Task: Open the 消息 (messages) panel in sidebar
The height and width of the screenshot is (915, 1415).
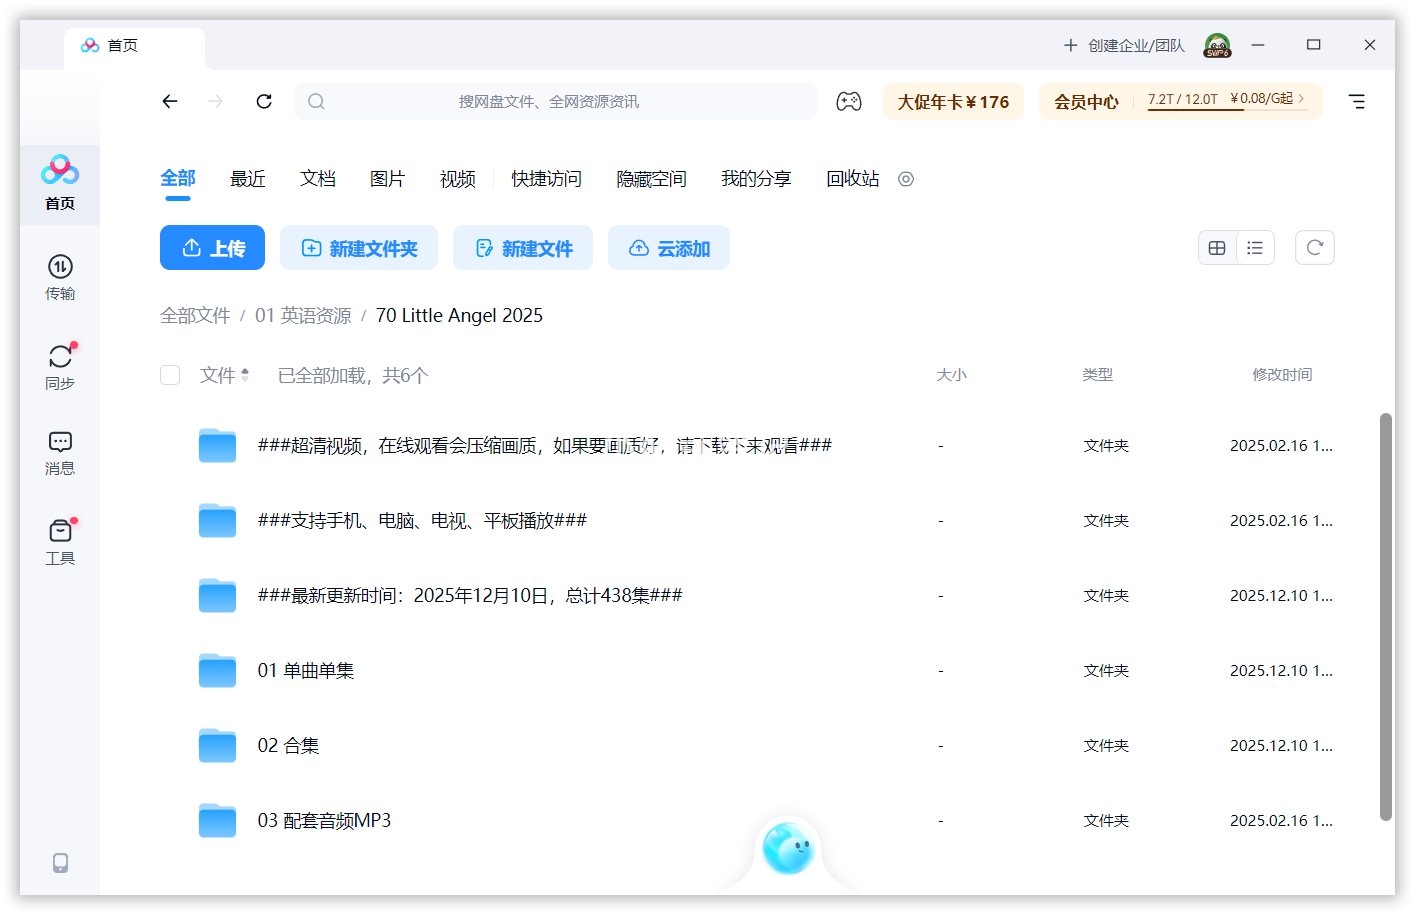Action: click(x=60, y=452)
